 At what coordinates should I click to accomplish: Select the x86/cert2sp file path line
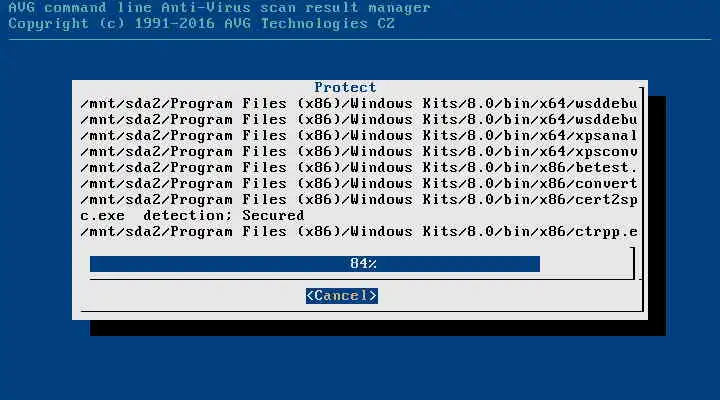coord(359,200)
